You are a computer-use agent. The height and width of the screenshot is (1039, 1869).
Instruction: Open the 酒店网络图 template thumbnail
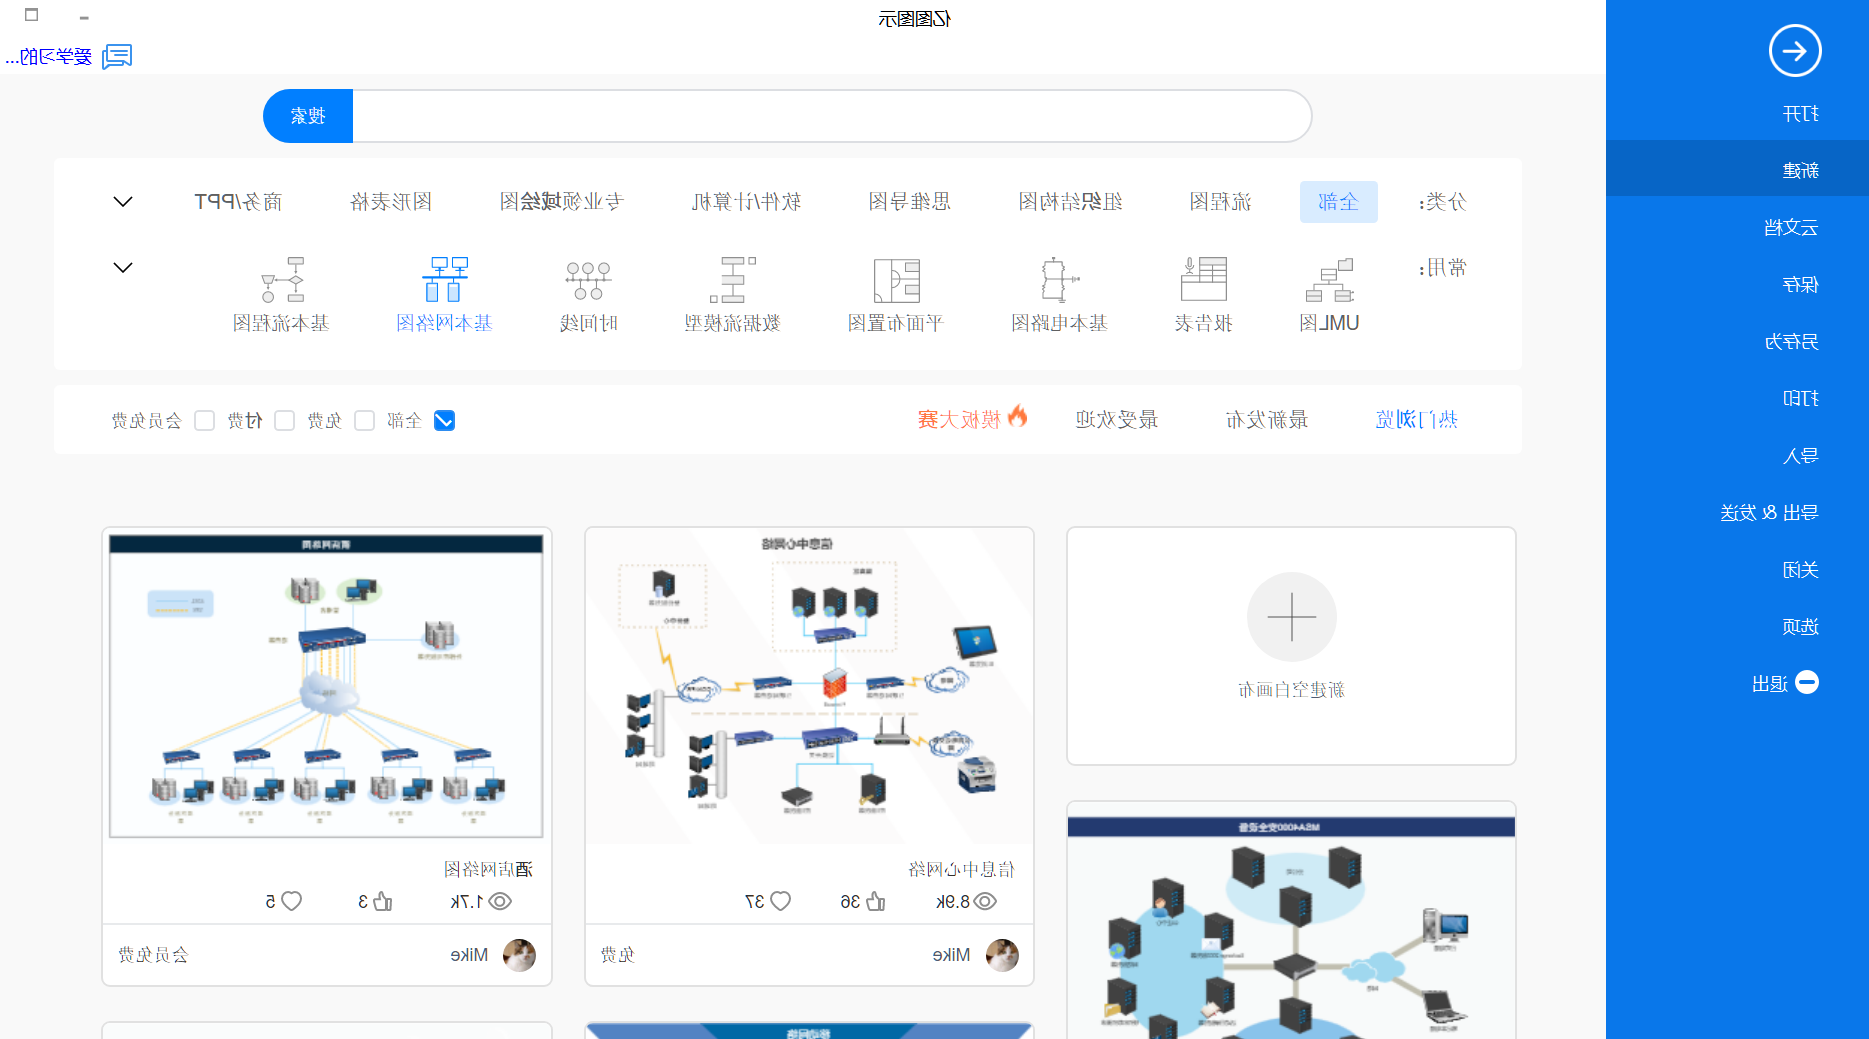(326, 686)
